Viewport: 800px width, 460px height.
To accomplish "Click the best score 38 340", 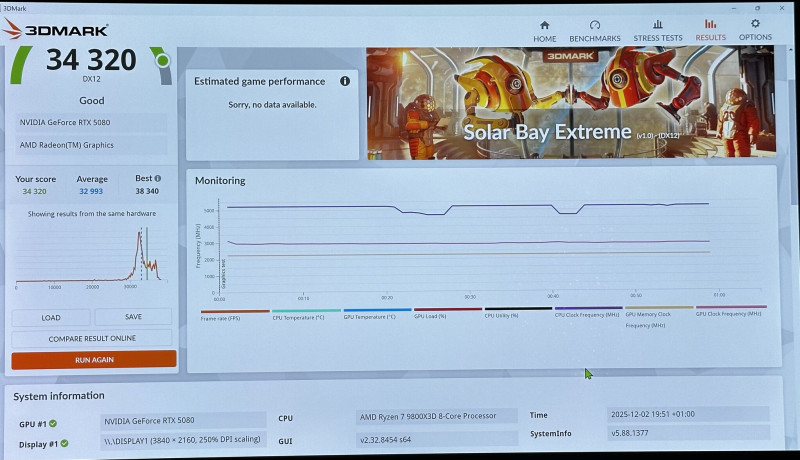I will (147, 191).
